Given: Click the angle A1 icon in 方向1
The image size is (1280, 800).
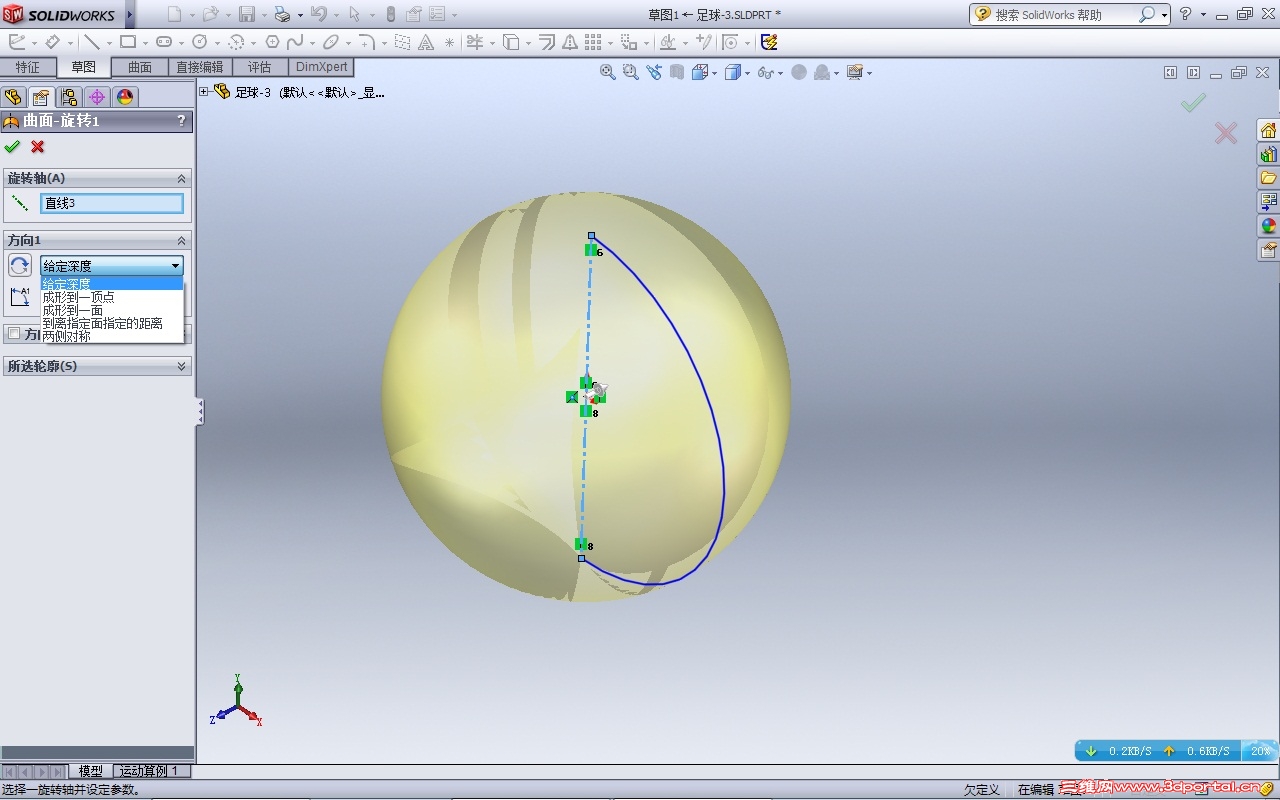Looking at the screenshot, I should [x=19, y=297].
